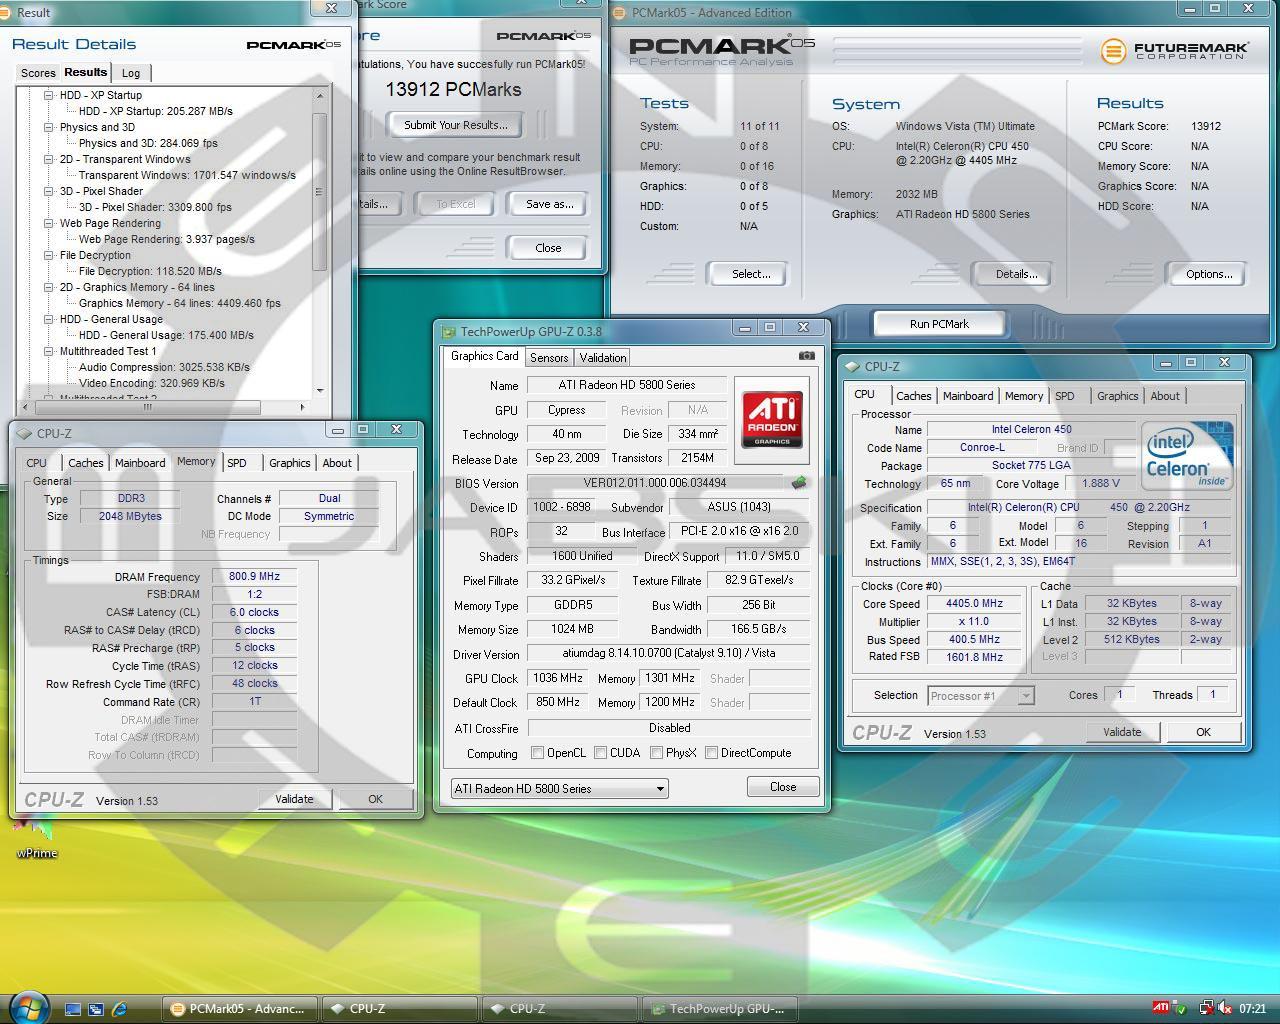Collapse the 2D - Transparent Windows node
The height and width of the screenshot is (1024, 1280).
tap(48, 159)
